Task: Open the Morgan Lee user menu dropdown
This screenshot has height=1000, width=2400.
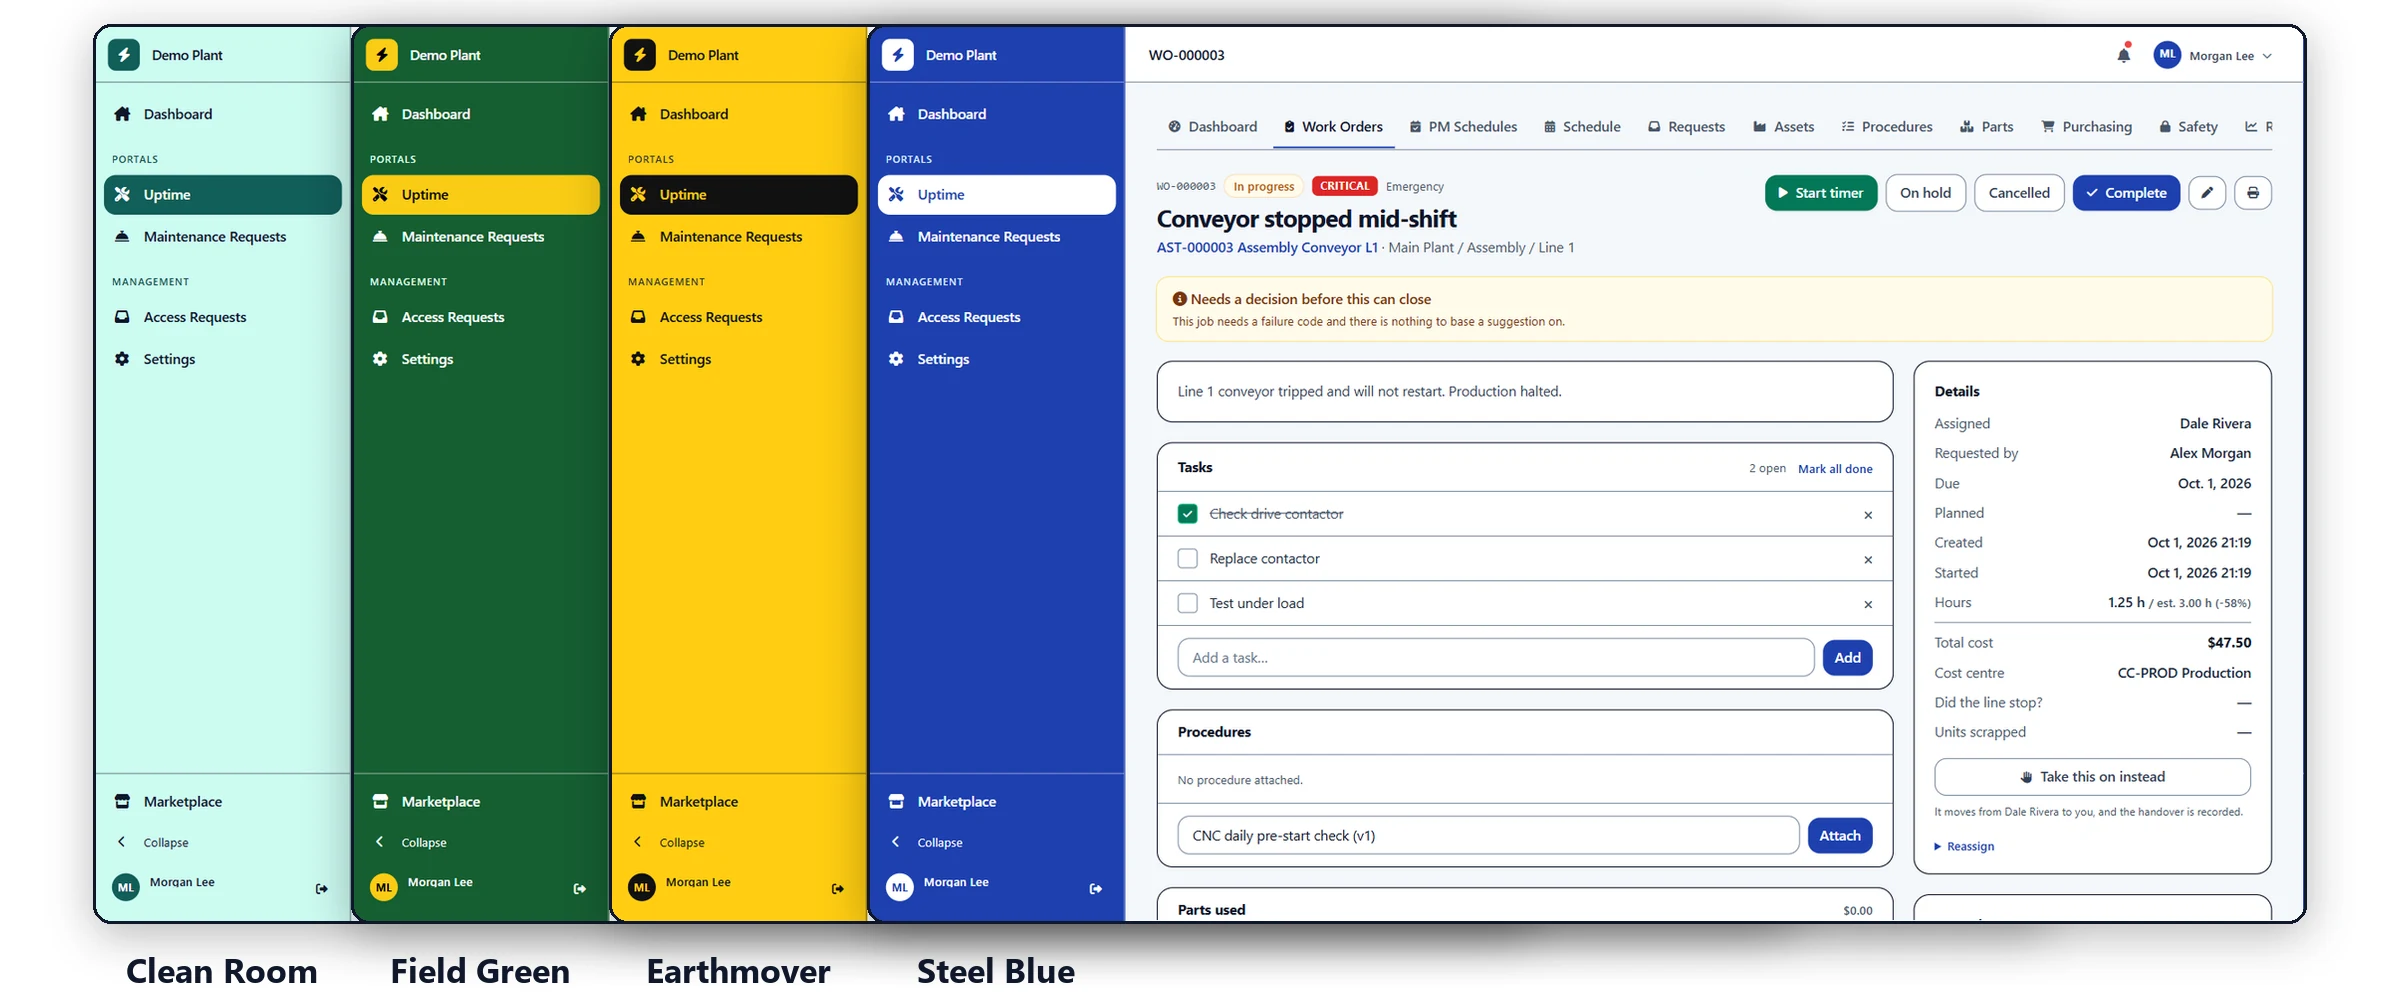Action: (x=2213, y=55)
